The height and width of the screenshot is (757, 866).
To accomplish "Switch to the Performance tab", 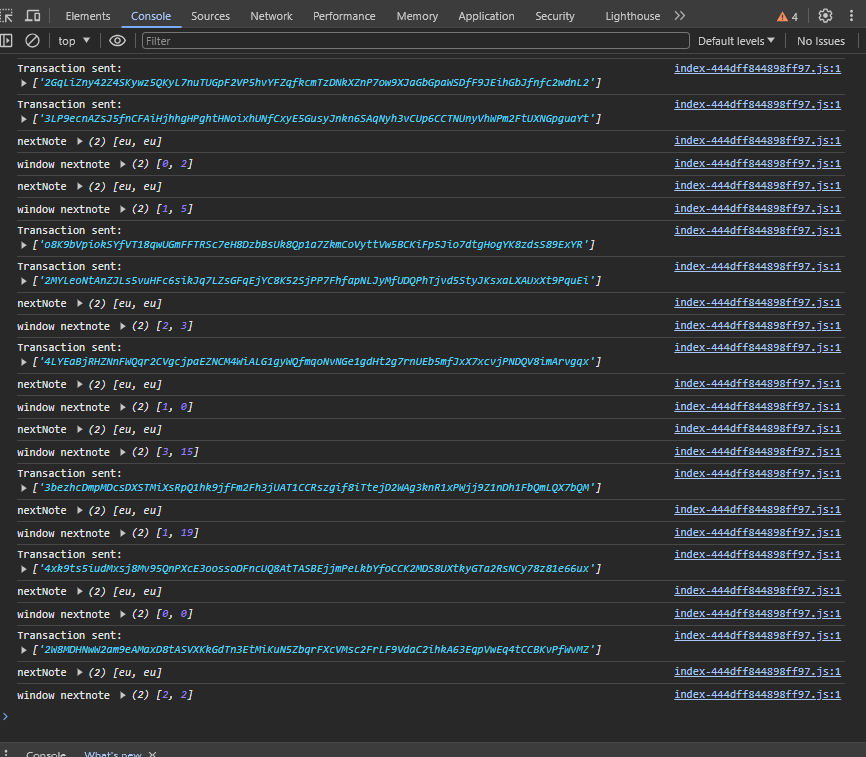I will click(x=344, y=17).
